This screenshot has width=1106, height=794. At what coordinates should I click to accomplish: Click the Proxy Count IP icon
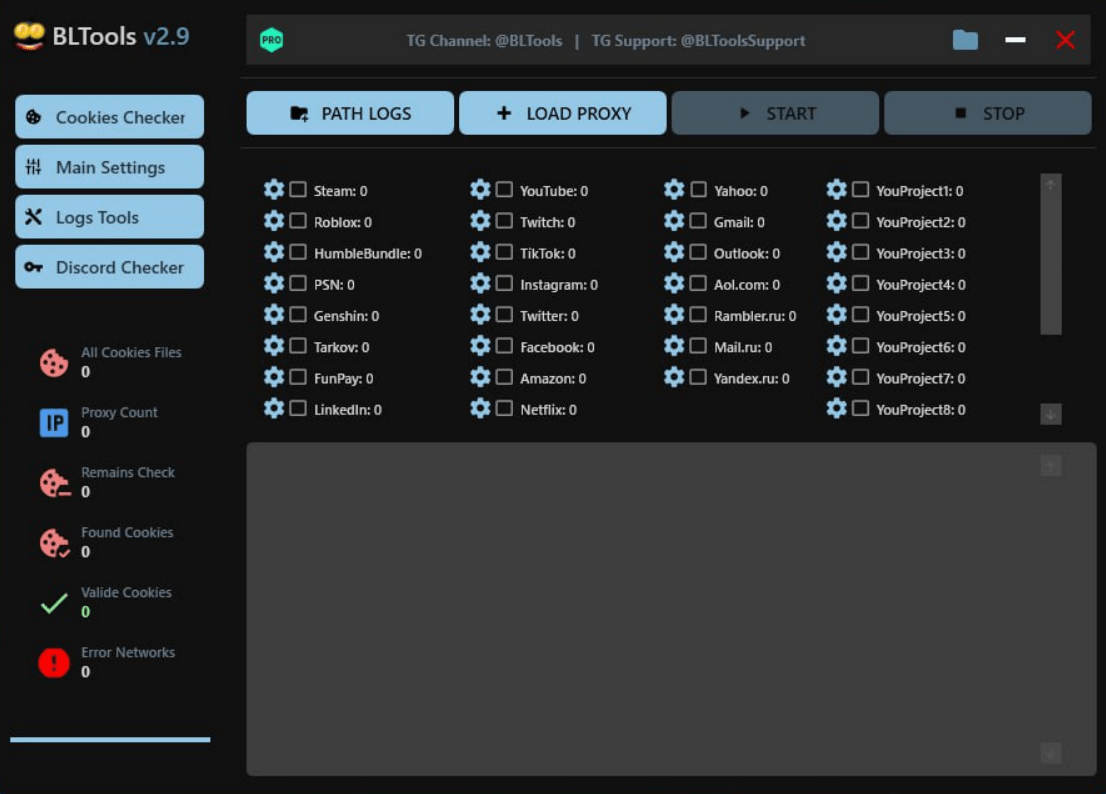click(54, 422)
